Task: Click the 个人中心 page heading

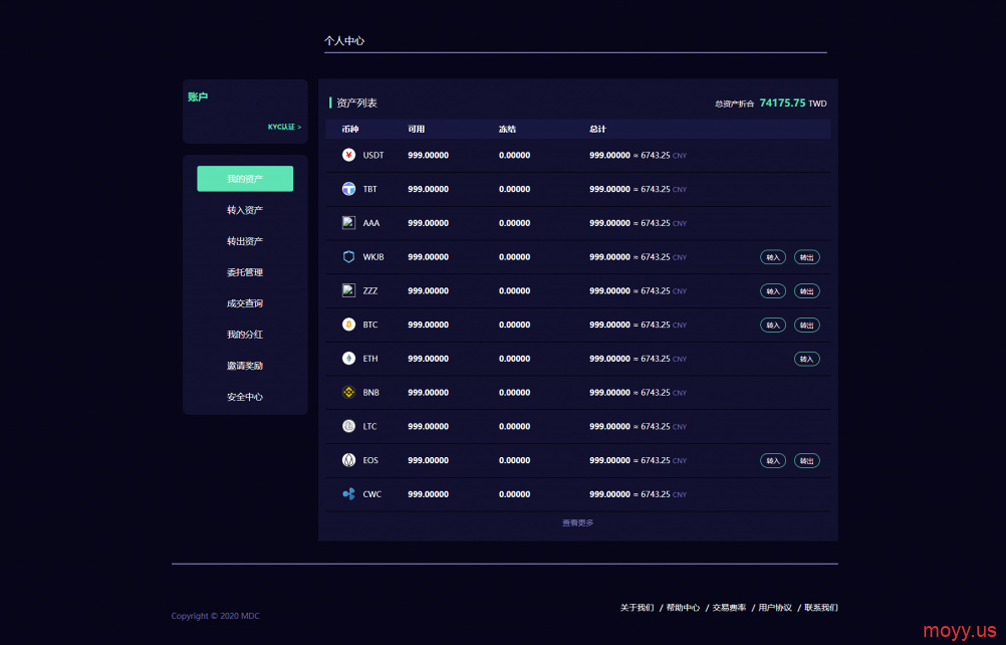Action: 345,40
